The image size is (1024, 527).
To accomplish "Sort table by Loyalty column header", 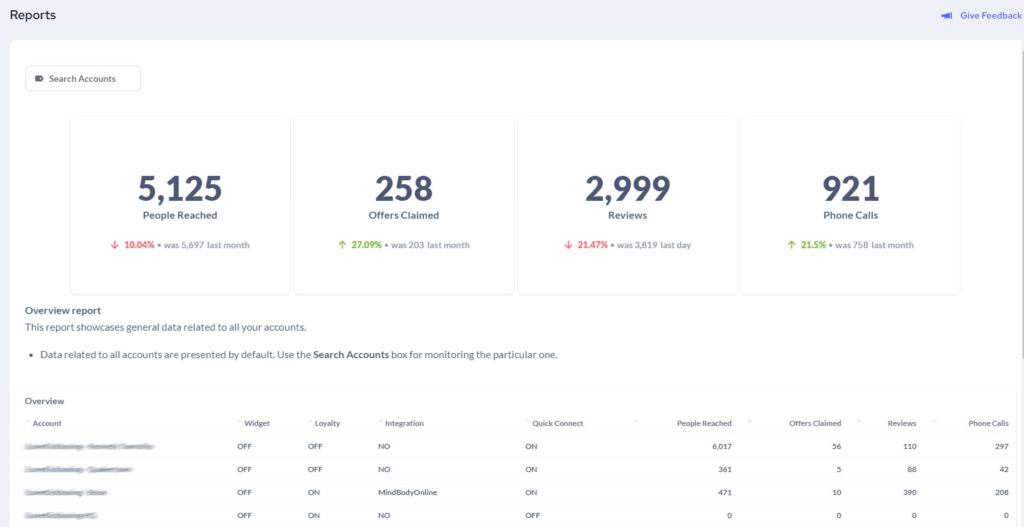I will (327, 424).
